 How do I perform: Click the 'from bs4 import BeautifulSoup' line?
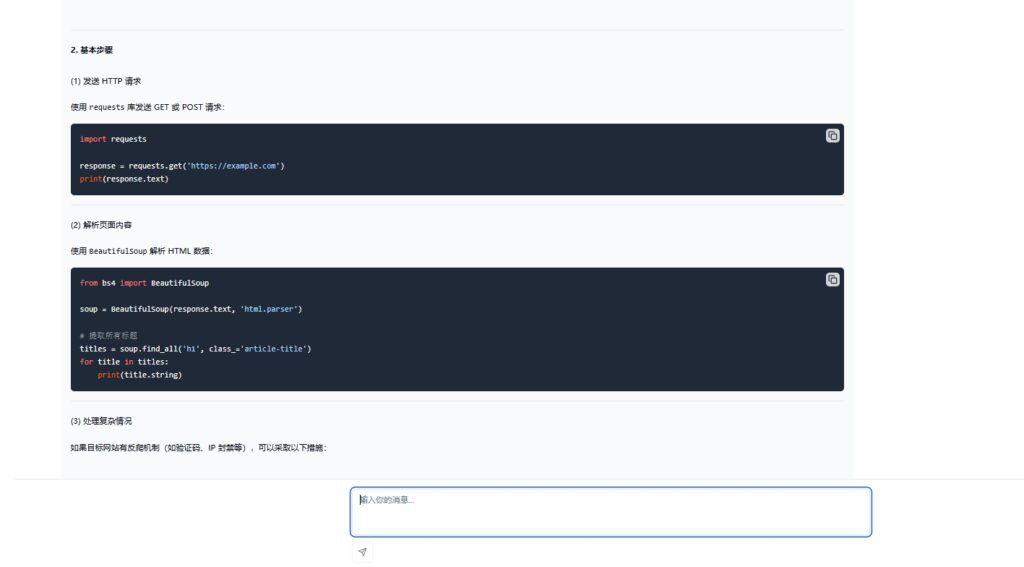144,283
